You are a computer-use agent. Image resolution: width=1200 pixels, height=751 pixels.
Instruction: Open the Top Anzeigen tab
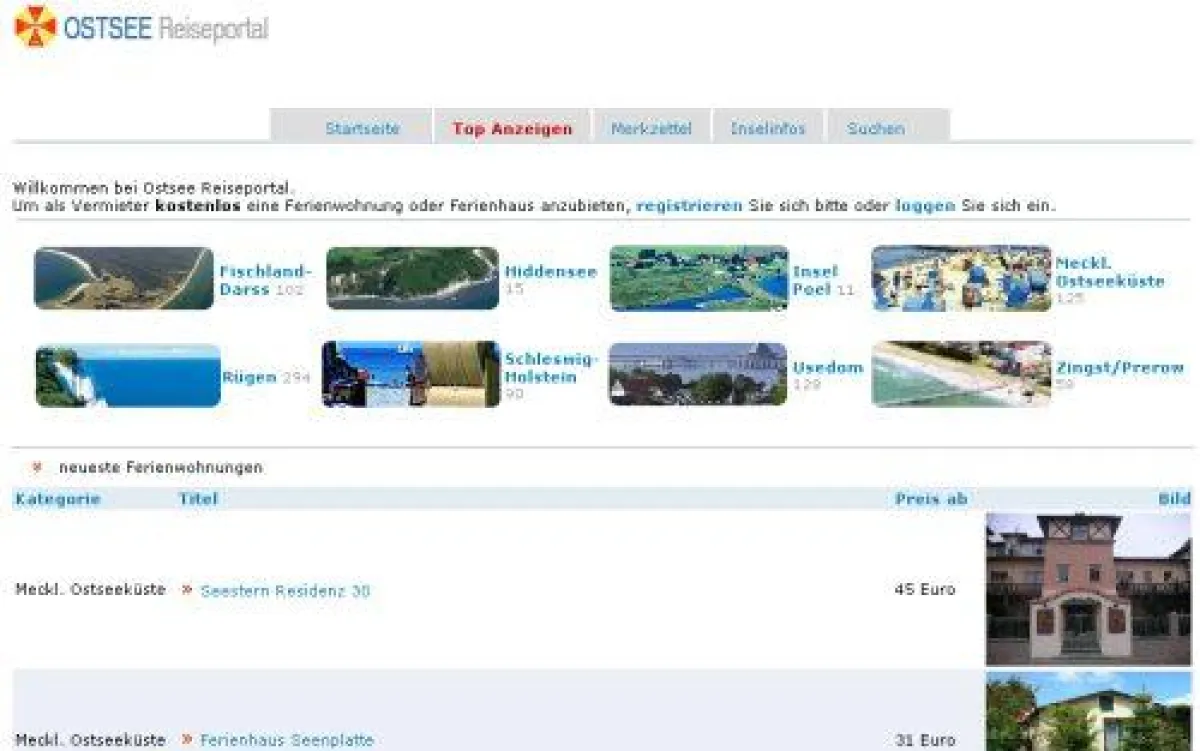[x=512, y=129]
